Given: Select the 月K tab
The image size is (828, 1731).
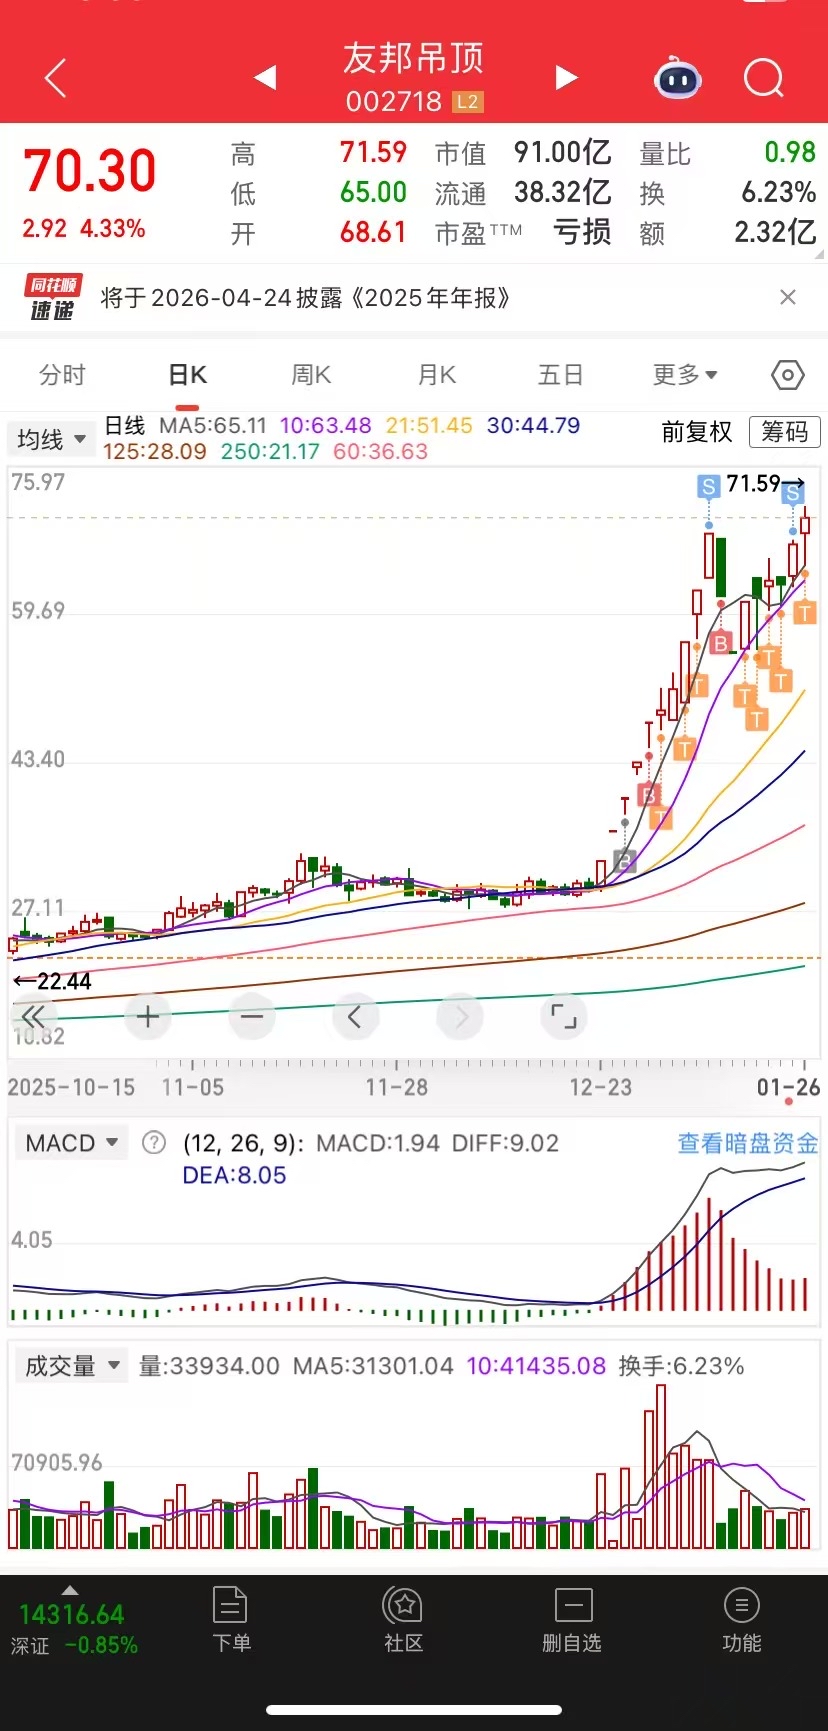Looking at the screenshot, I should (x=437, y=375).
